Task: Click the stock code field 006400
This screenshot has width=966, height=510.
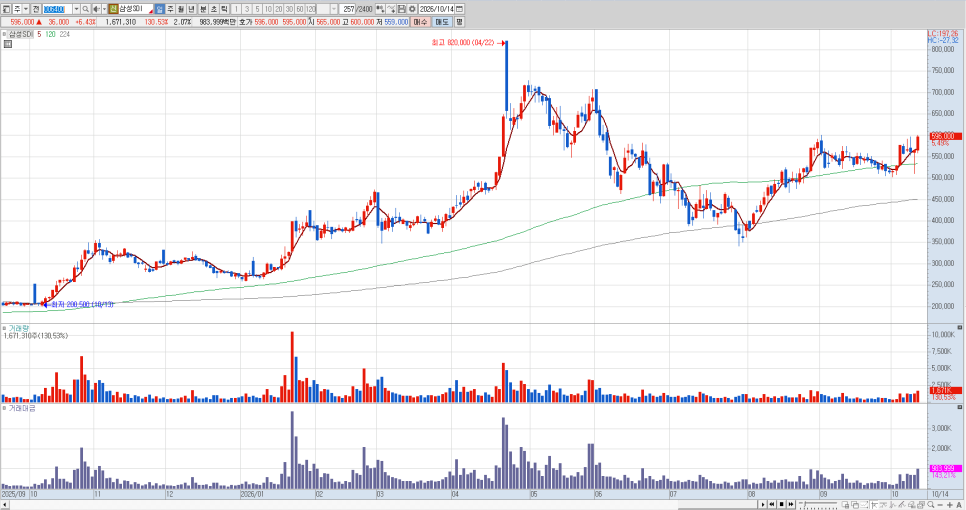Action: coord(57,9)
